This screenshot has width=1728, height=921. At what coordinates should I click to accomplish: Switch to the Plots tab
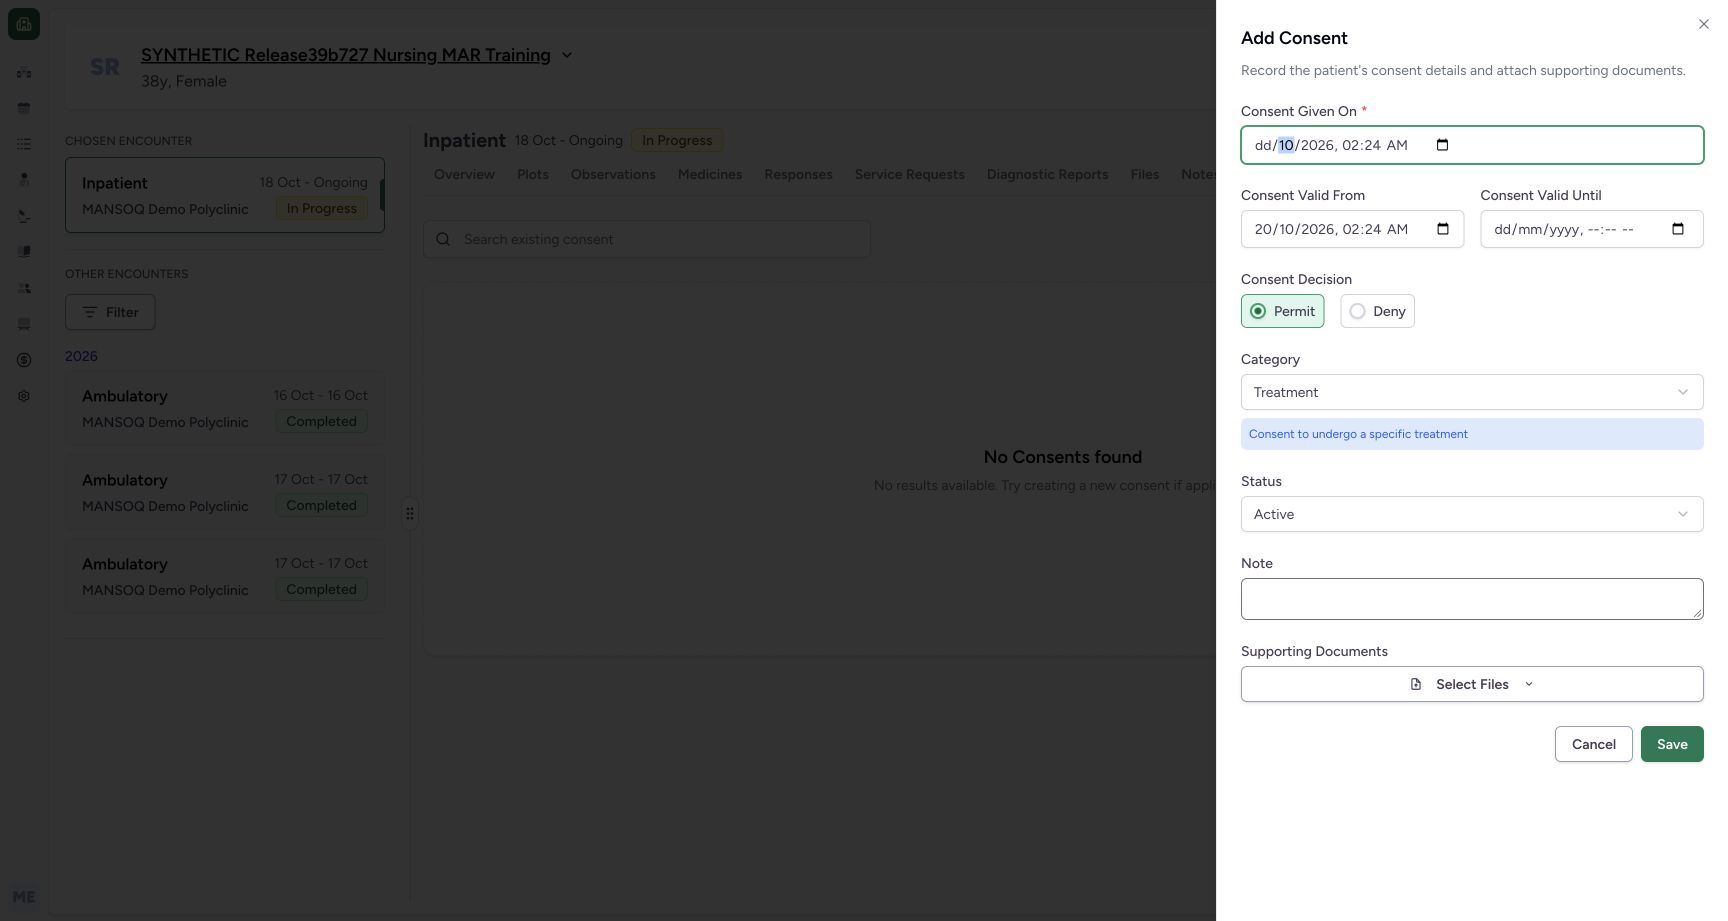pyautogui.click(x=533, y=174)
